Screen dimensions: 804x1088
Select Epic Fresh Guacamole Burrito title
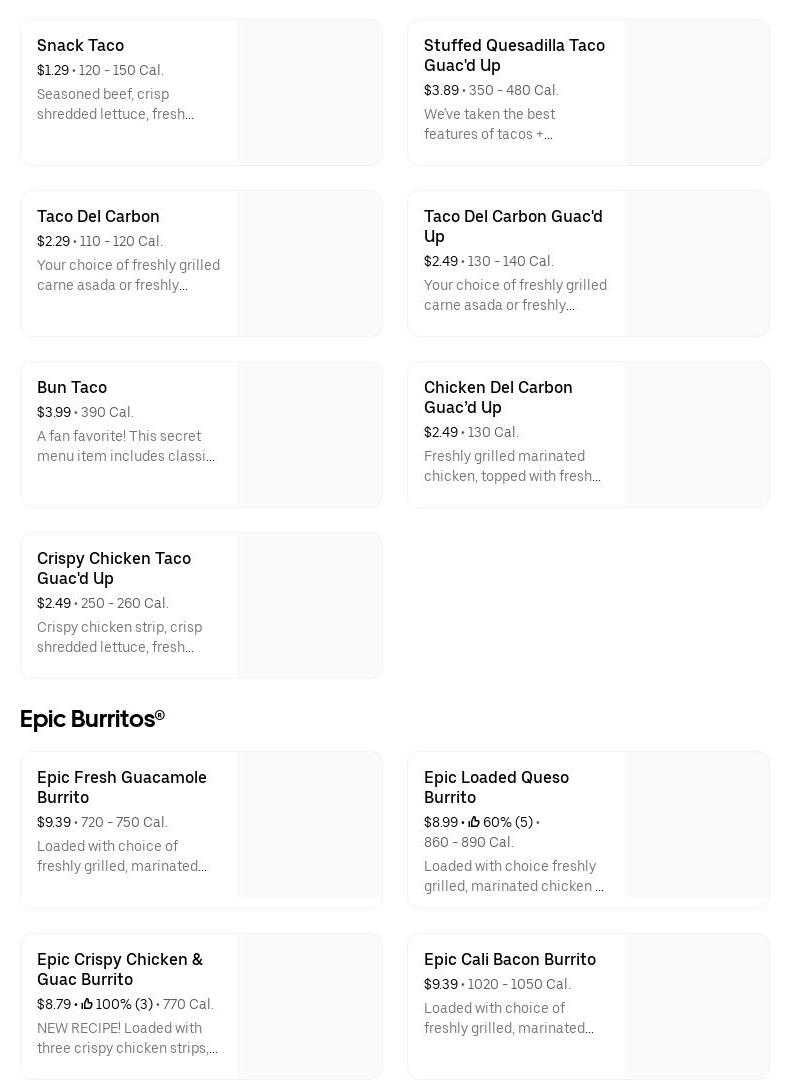tap(122, 787)
